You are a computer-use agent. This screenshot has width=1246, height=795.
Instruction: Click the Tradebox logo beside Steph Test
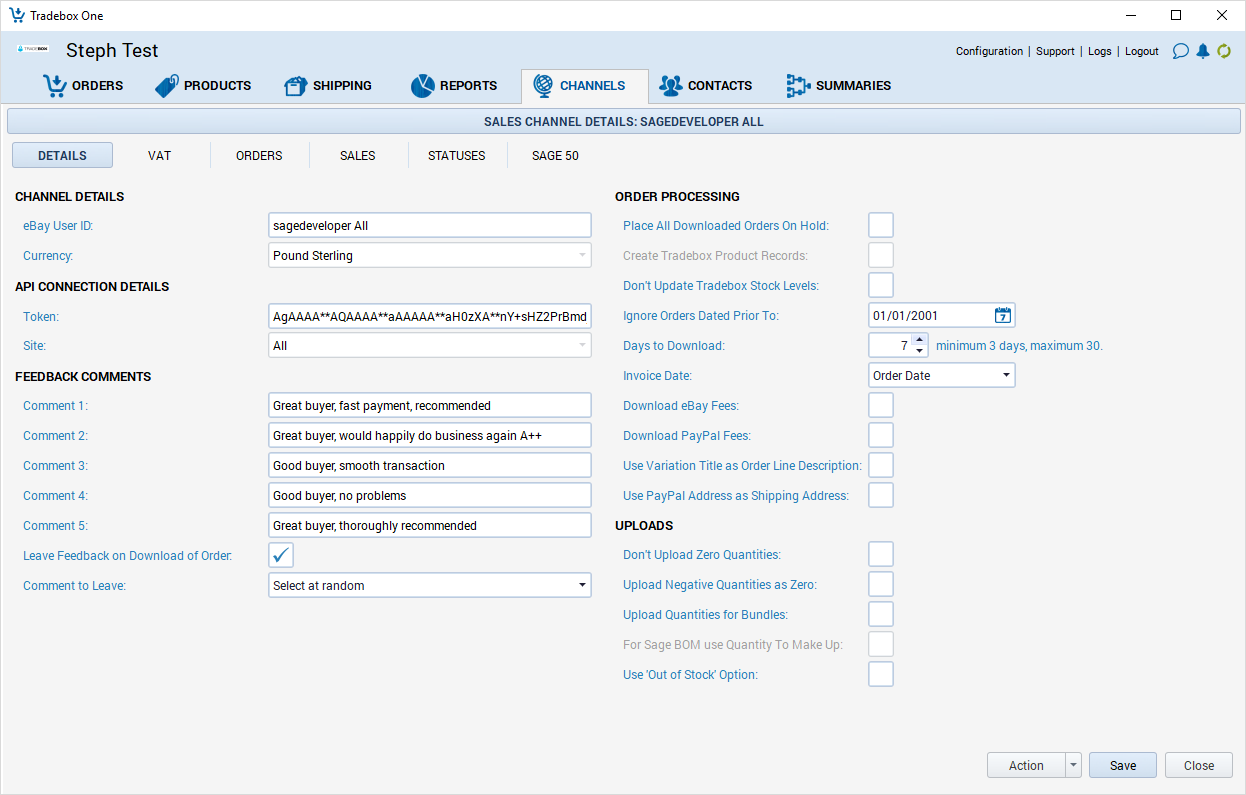tap(33, 49)
